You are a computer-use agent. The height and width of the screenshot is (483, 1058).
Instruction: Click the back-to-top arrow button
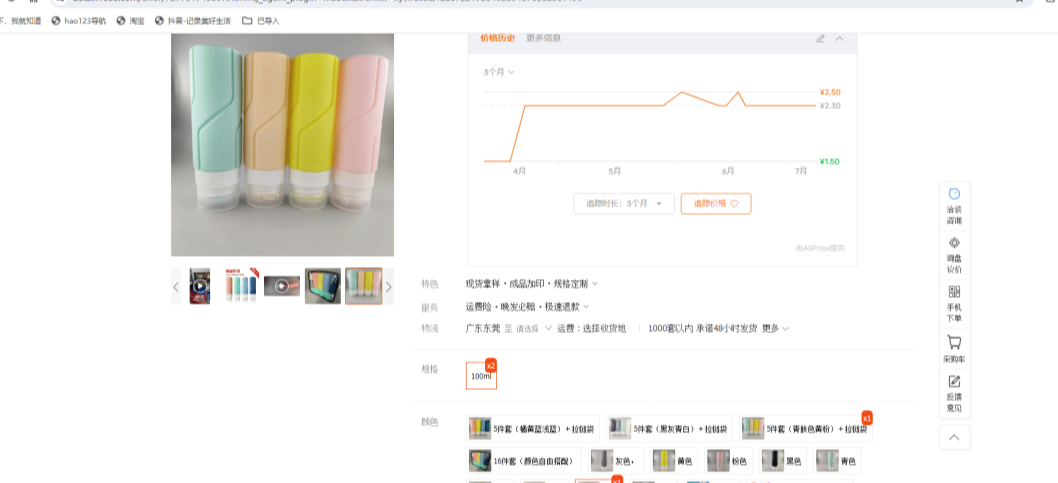click(954, 437)
